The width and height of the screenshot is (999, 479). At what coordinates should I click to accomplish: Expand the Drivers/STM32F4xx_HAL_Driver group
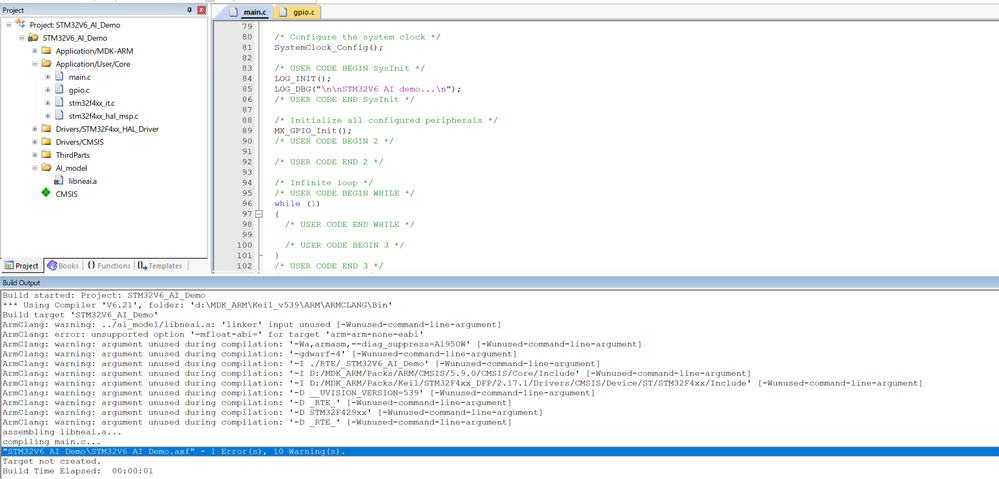pyautogui.click(x=35, y=129)
